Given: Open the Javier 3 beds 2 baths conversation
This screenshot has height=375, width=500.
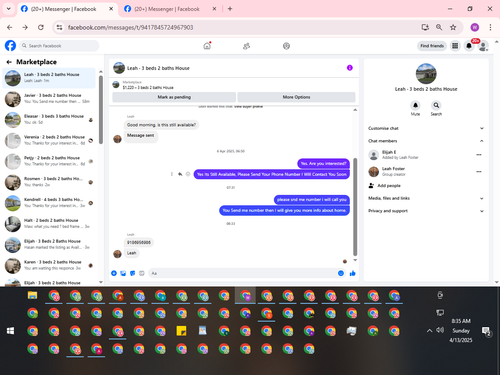Looking at the screenshot, I should pyautogui.click(x=49, y=99).
